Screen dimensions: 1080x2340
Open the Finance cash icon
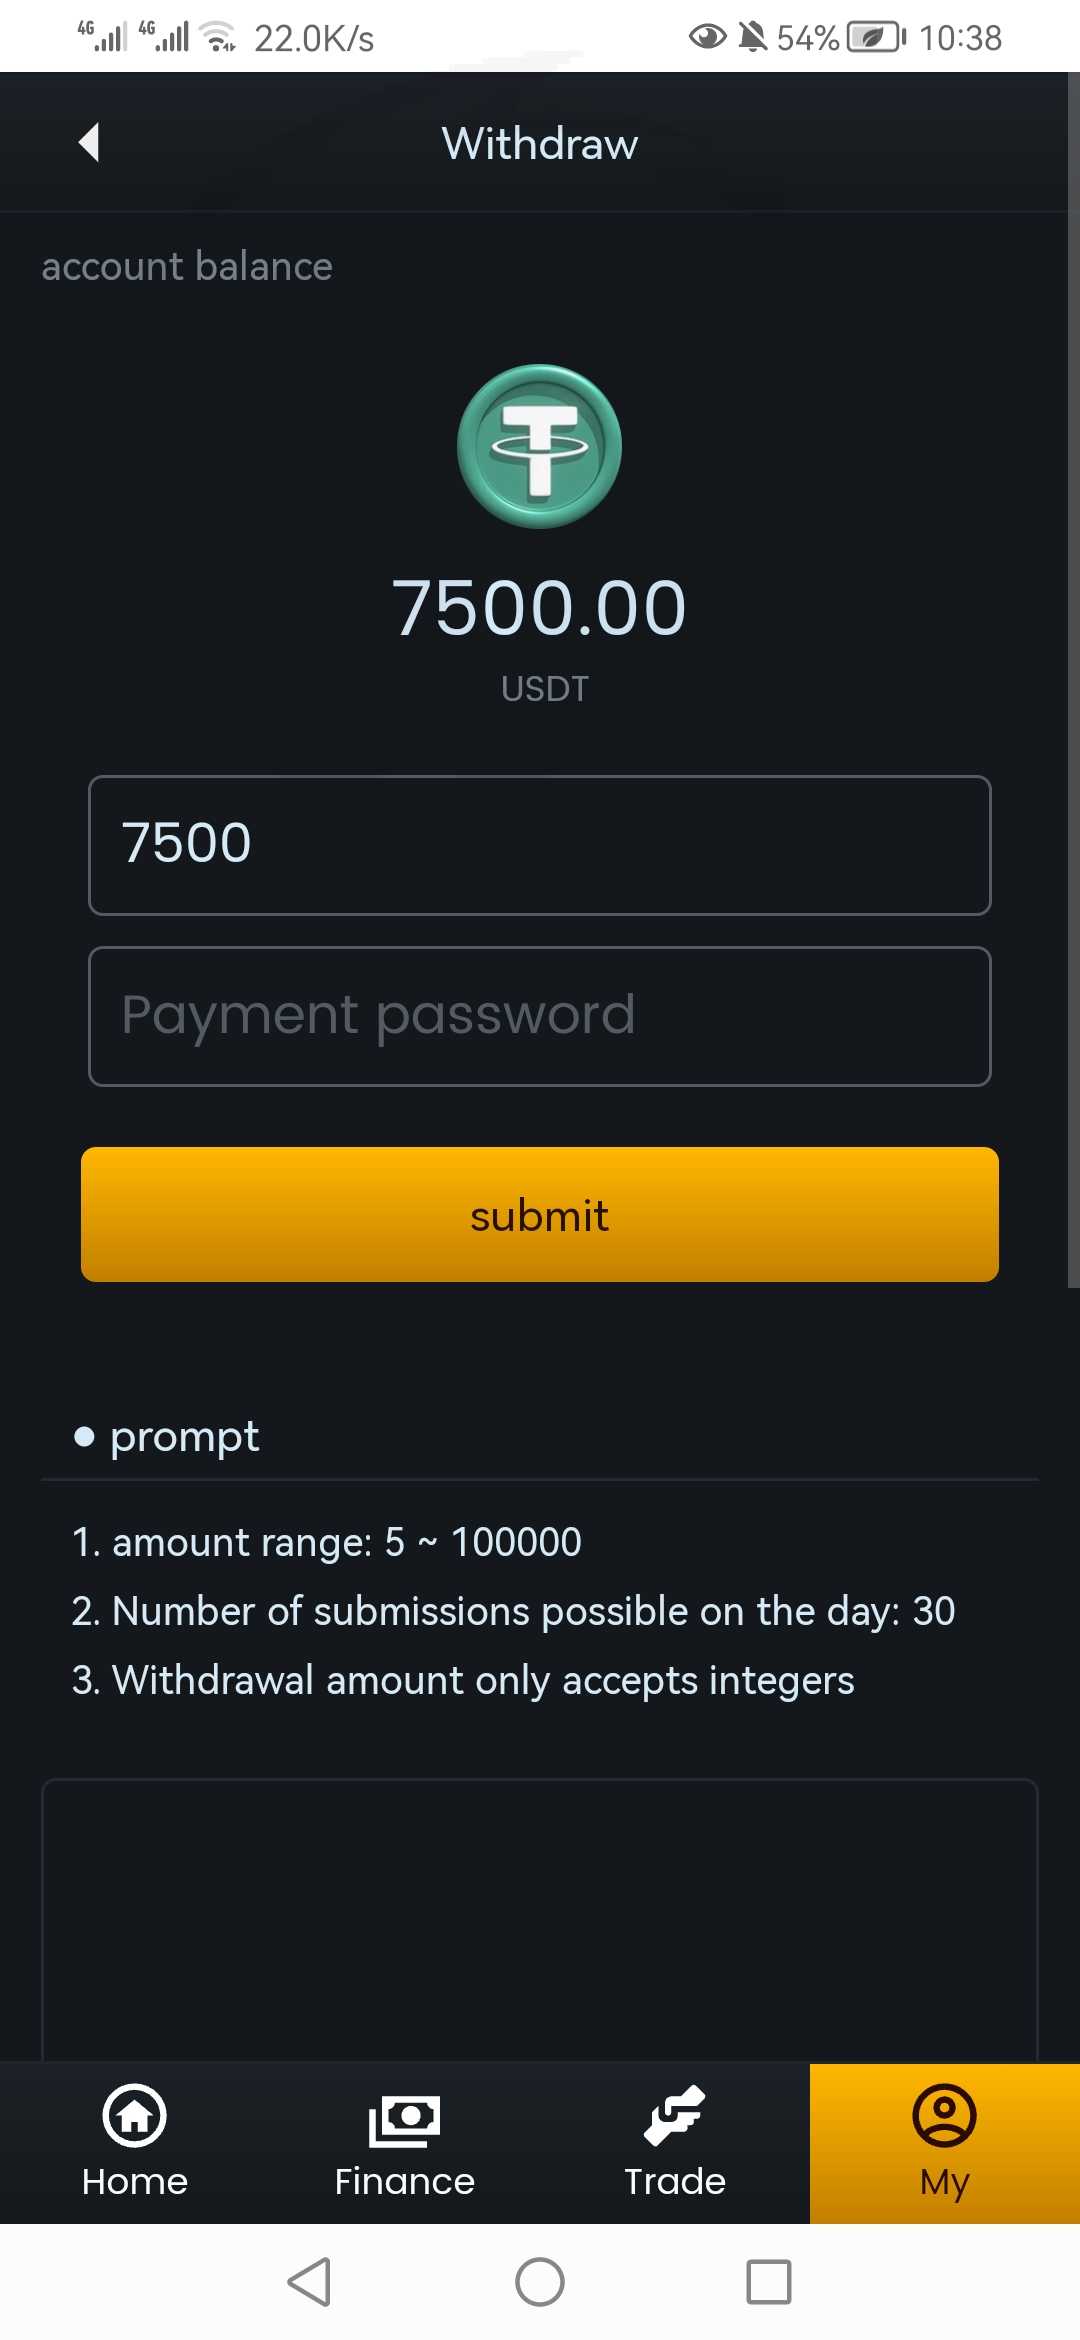point(404,2118)
